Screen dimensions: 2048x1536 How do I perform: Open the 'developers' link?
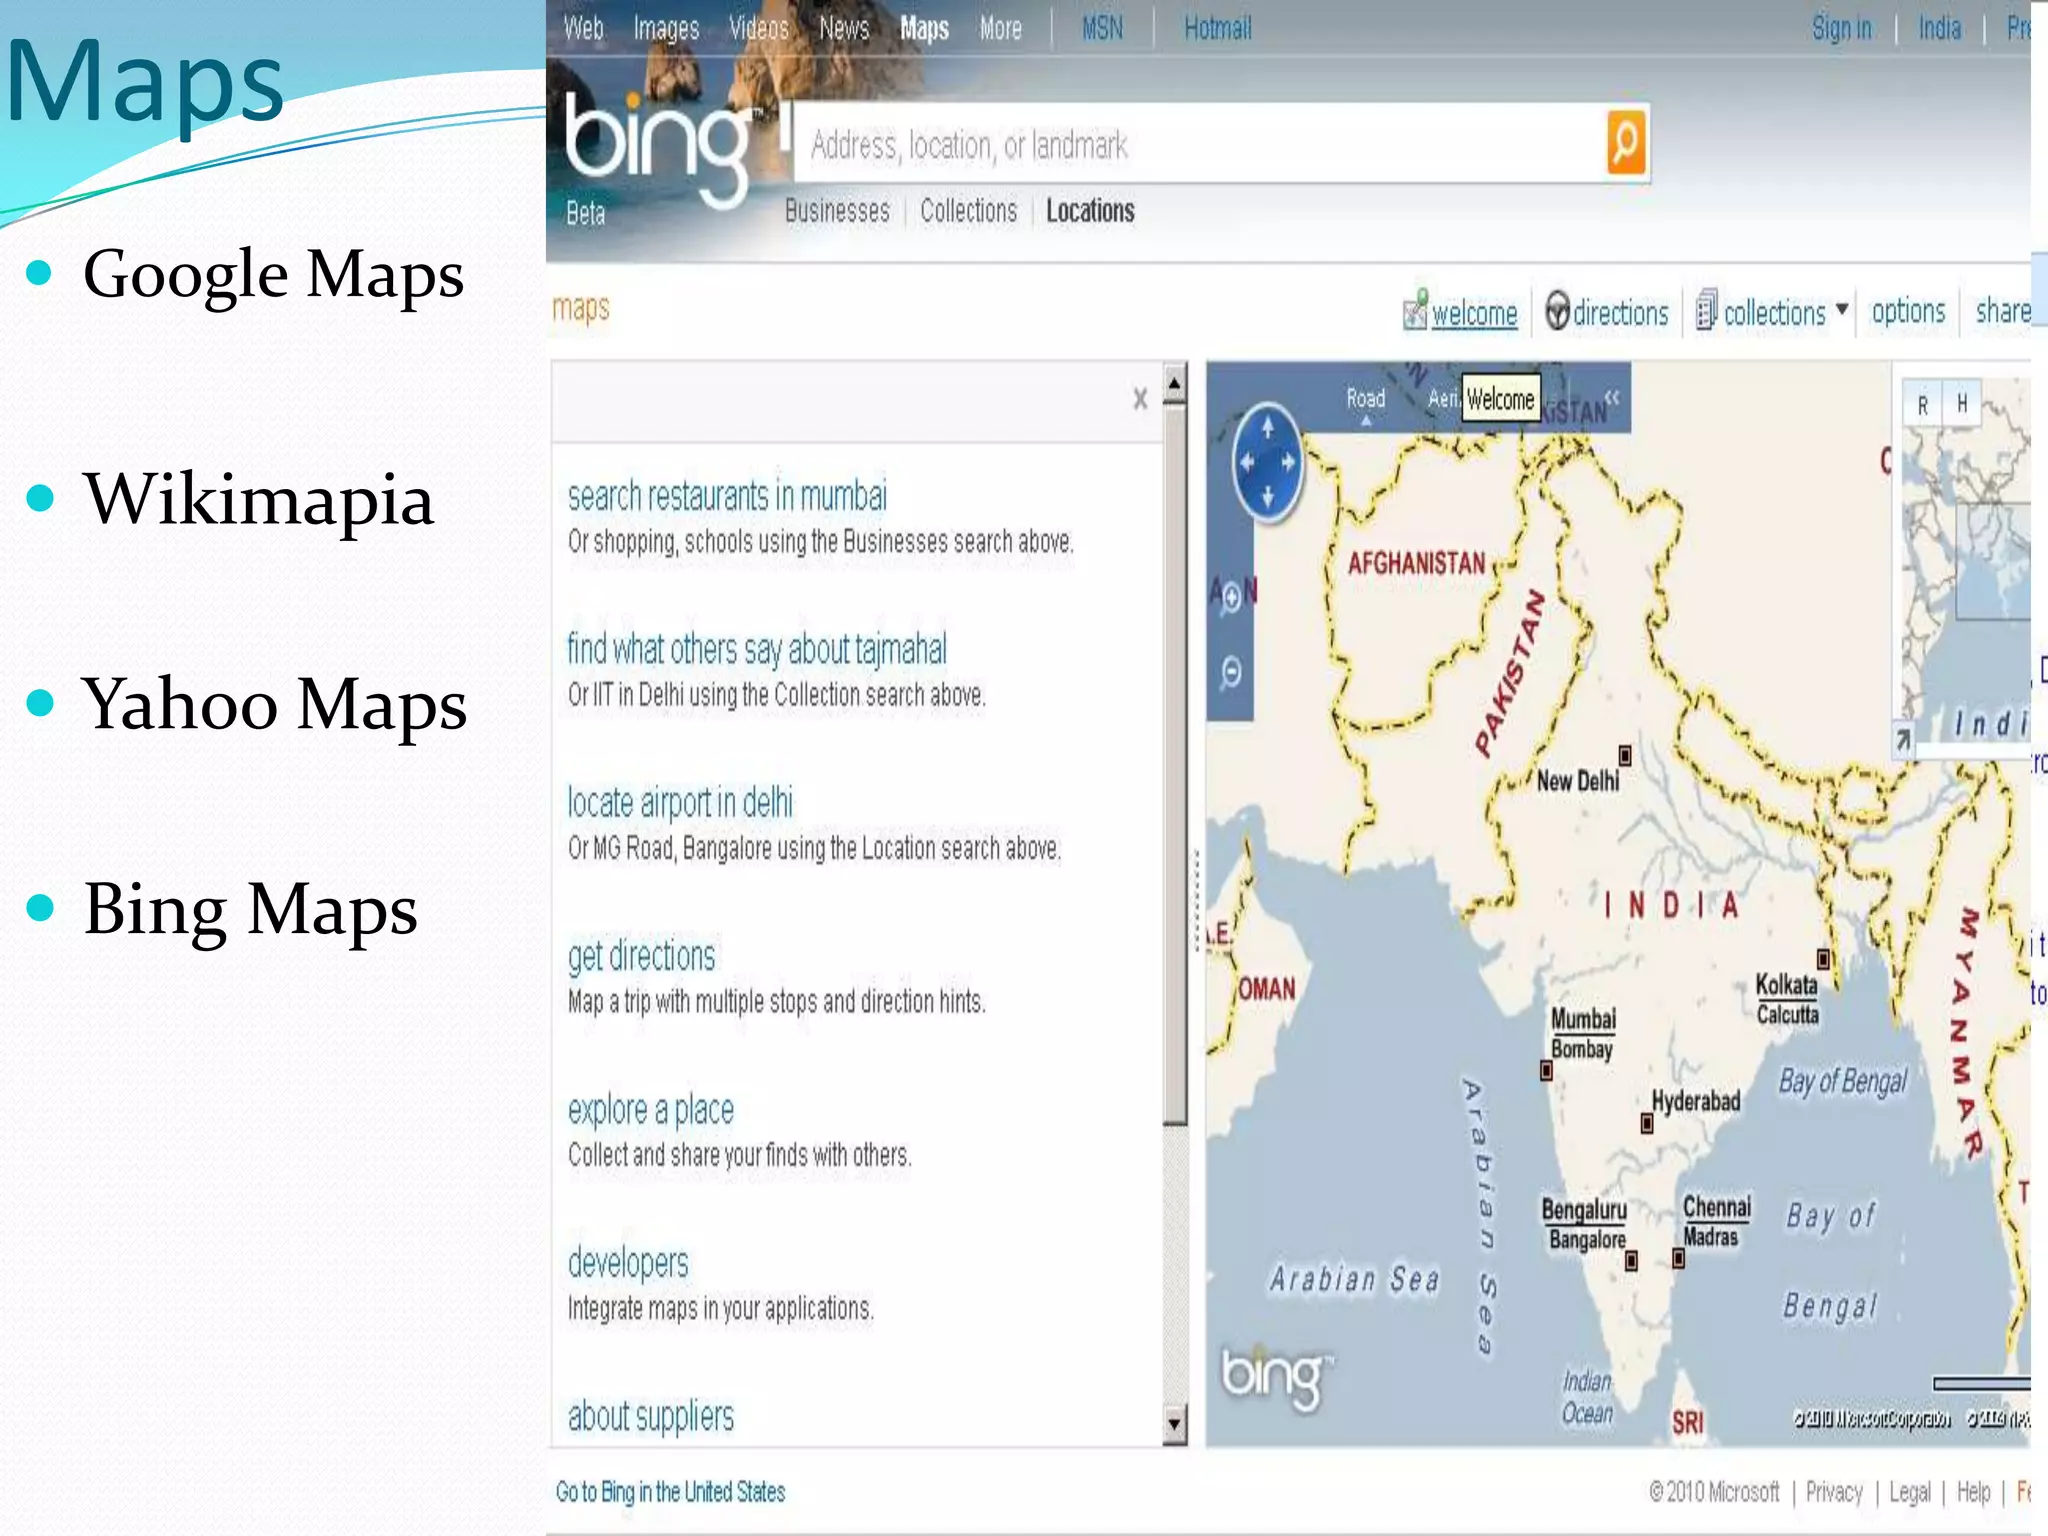[x=628, y=1264]
